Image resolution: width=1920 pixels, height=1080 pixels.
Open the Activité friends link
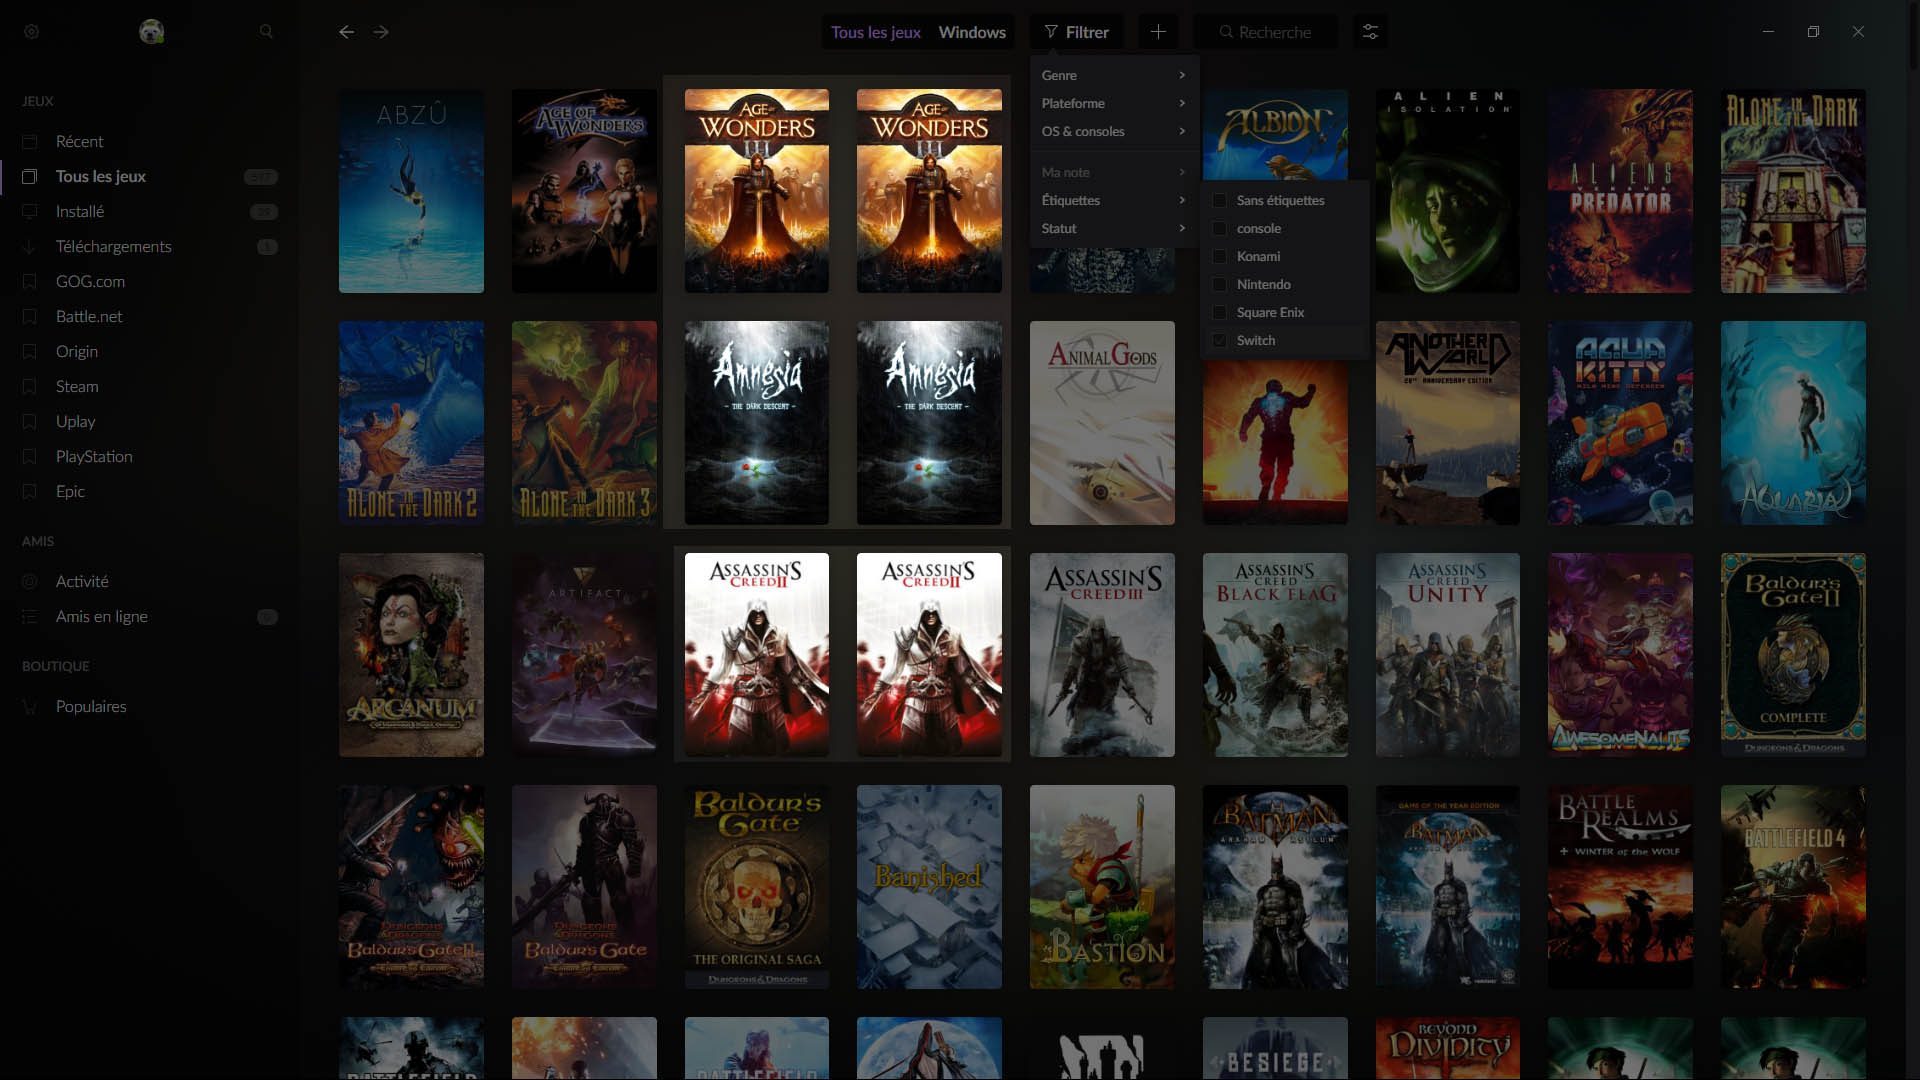click(150, 582)
